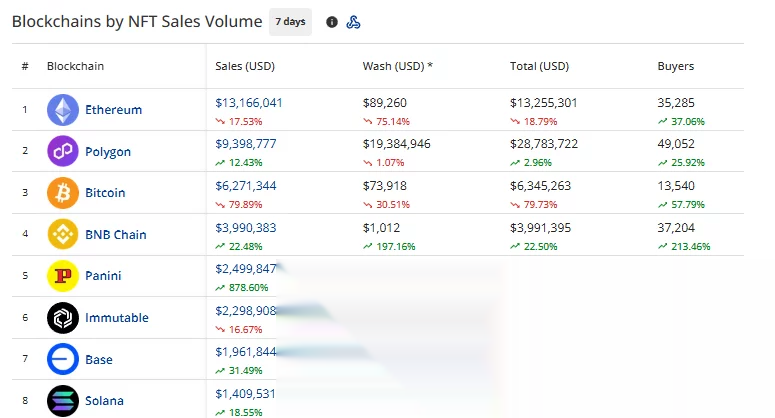Click Ethereum buyers count 35,285

point(676,103)
